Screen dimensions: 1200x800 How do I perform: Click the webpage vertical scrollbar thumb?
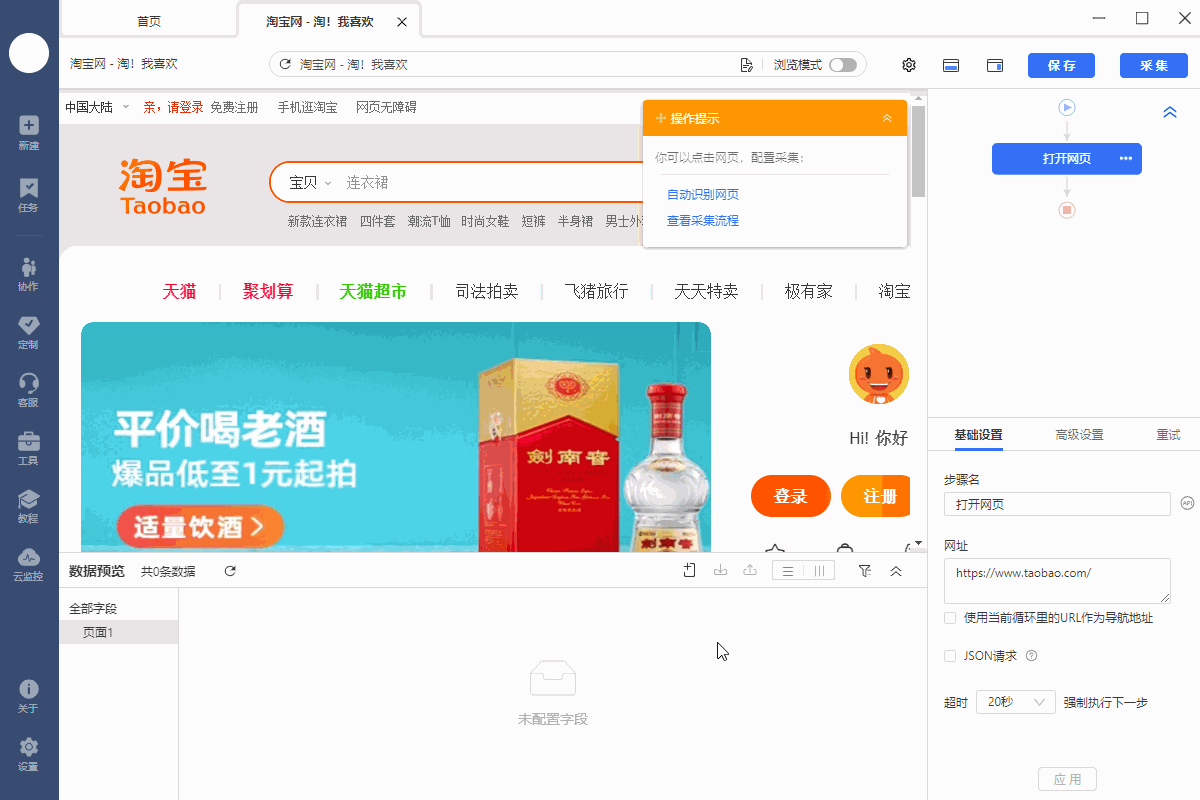pyautogui.click(x=919, y=150)
